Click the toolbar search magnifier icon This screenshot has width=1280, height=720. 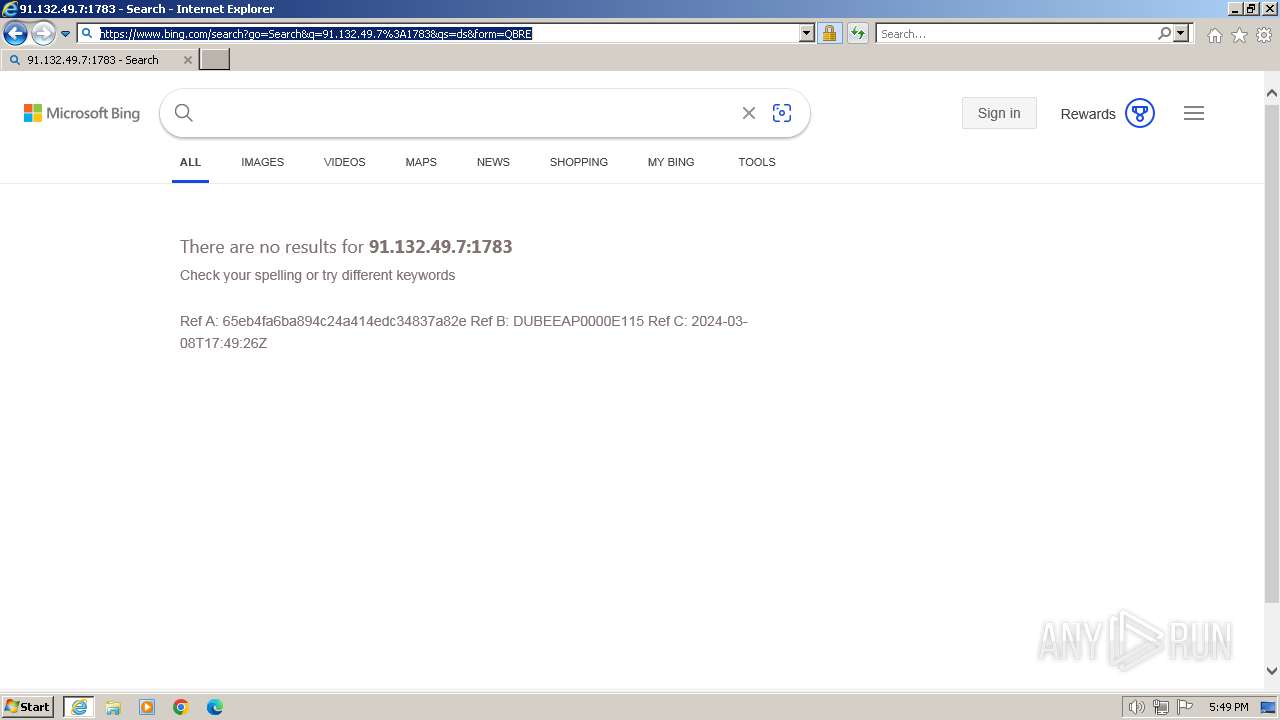tap(1164, 33)
